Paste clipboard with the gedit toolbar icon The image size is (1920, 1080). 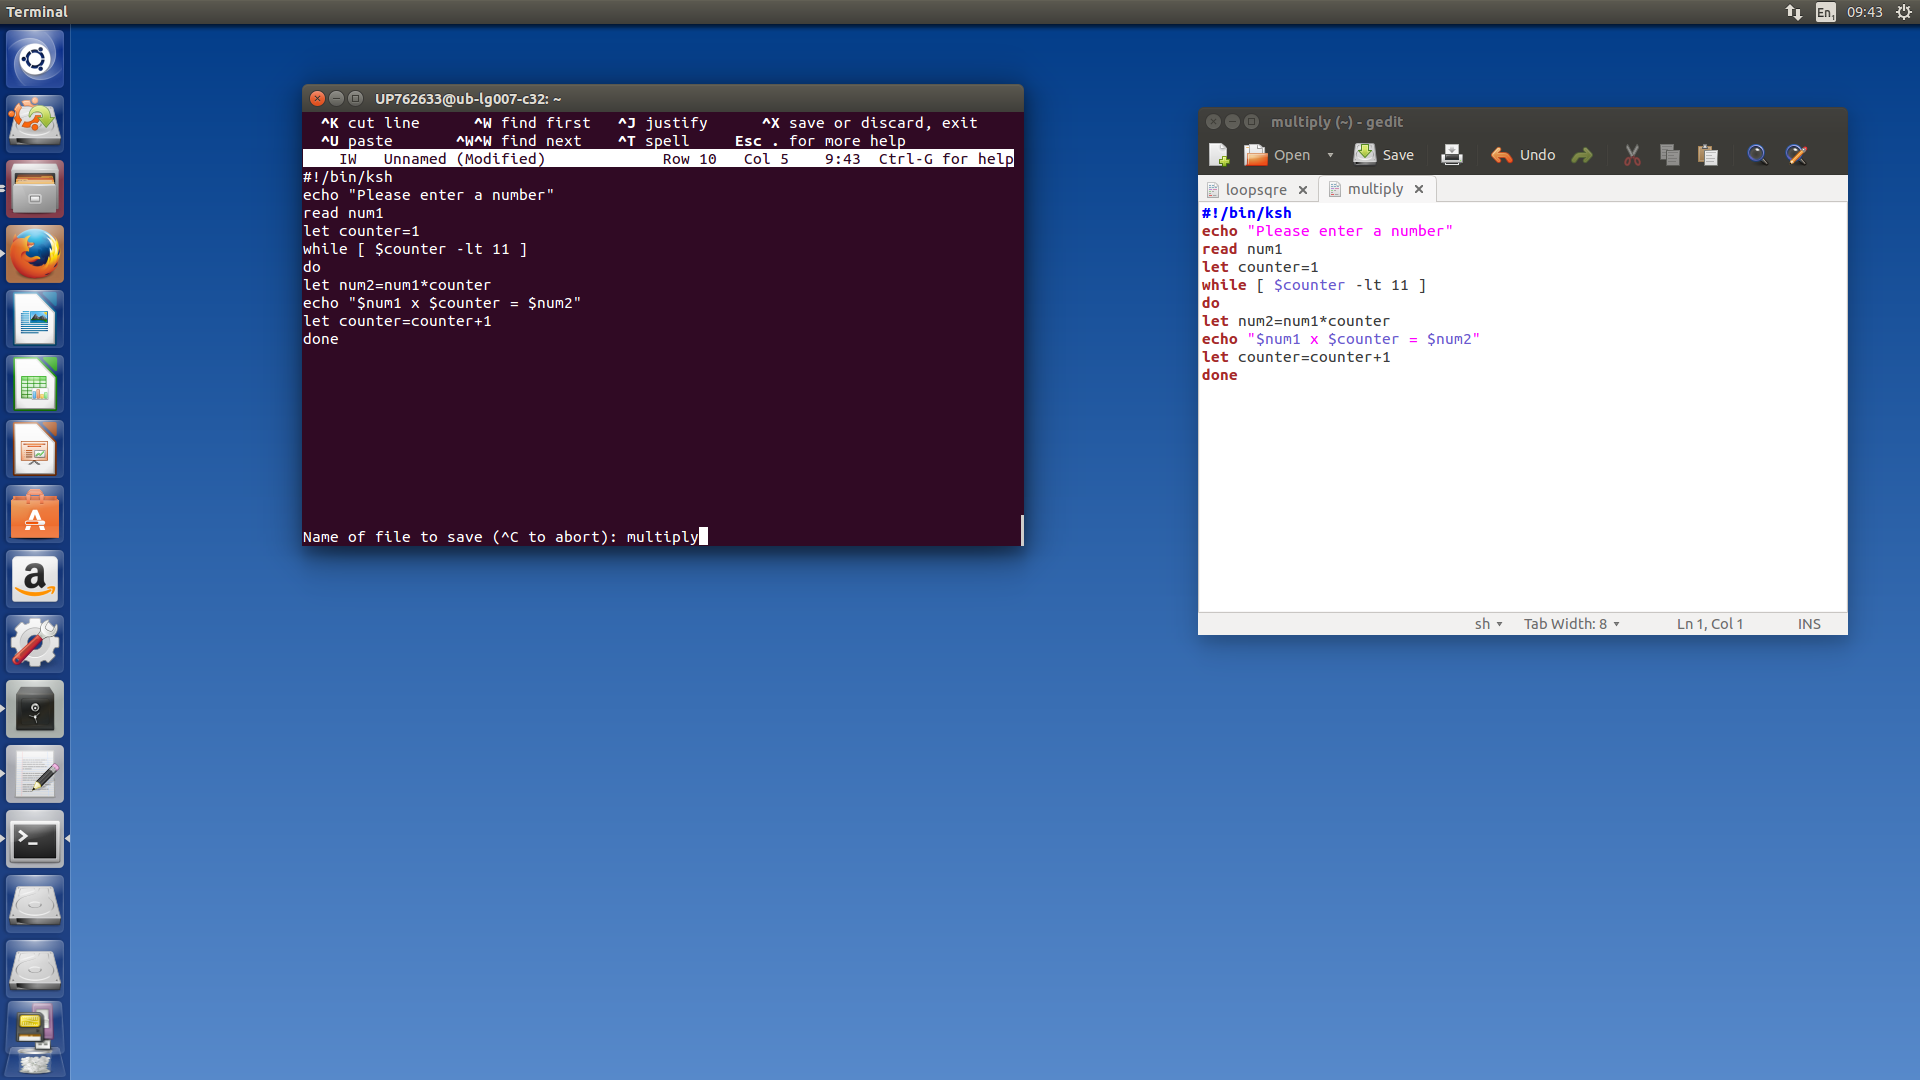[1708, 155]
